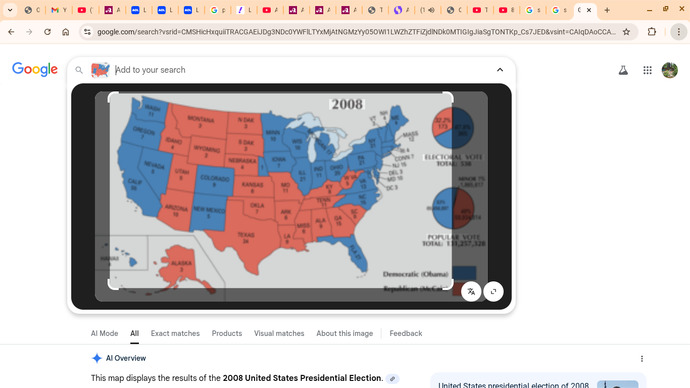The width and height of the screenshot is (690, 388).
Task: Click the AI Overview heading
Action: 126,358
